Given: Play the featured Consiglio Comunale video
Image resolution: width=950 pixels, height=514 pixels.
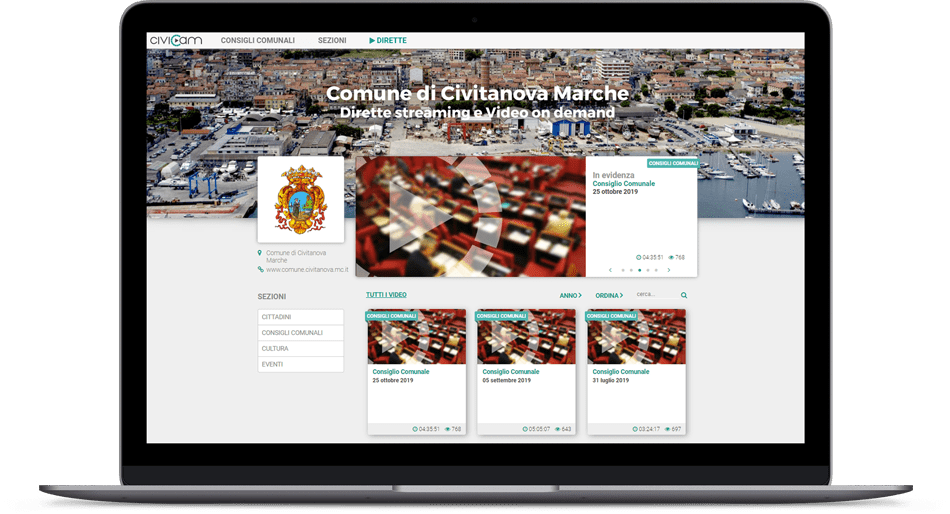Looking at the screenshot, I should (x=470, y=216).
